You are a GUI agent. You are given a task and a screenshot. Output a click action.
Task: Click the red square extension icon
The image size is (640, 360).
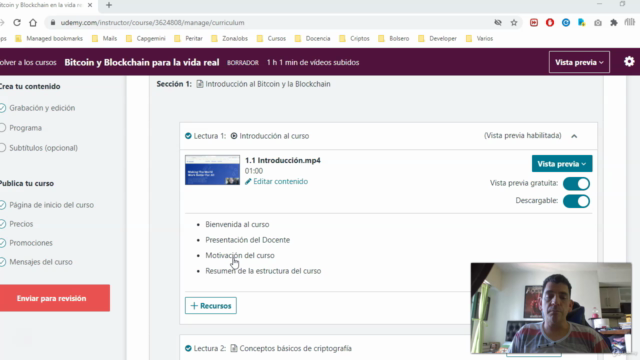[534, 23]
